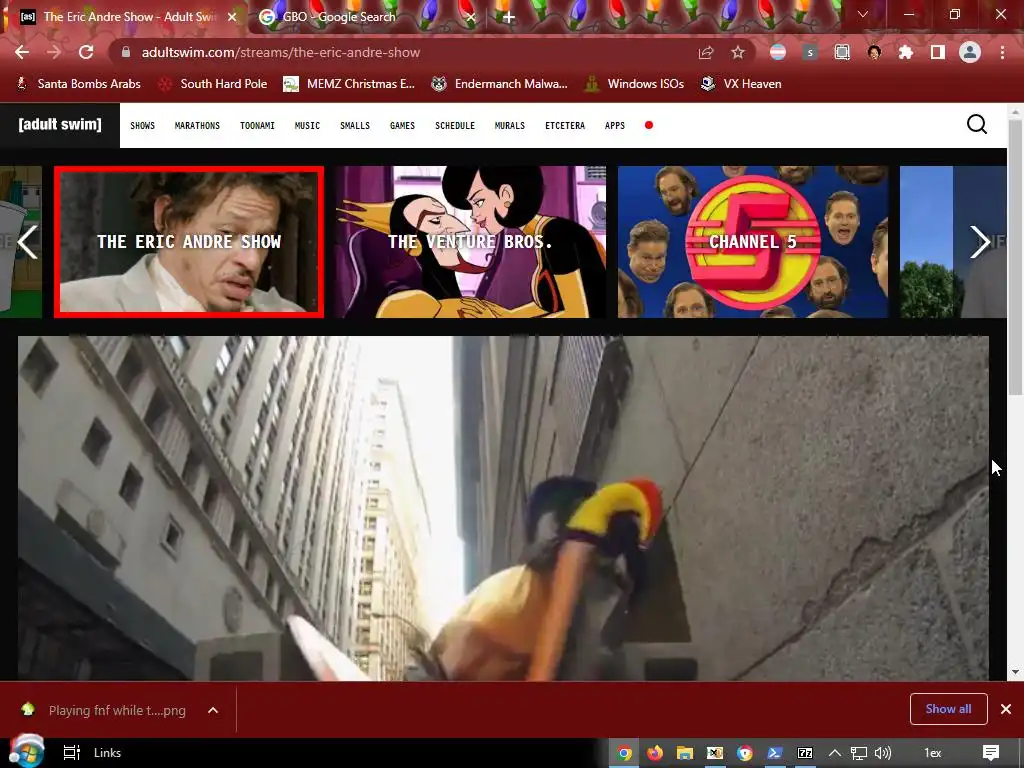Open MEMZ Christmas bookmark
1024x768 pixels.
[x=349, y=84]
